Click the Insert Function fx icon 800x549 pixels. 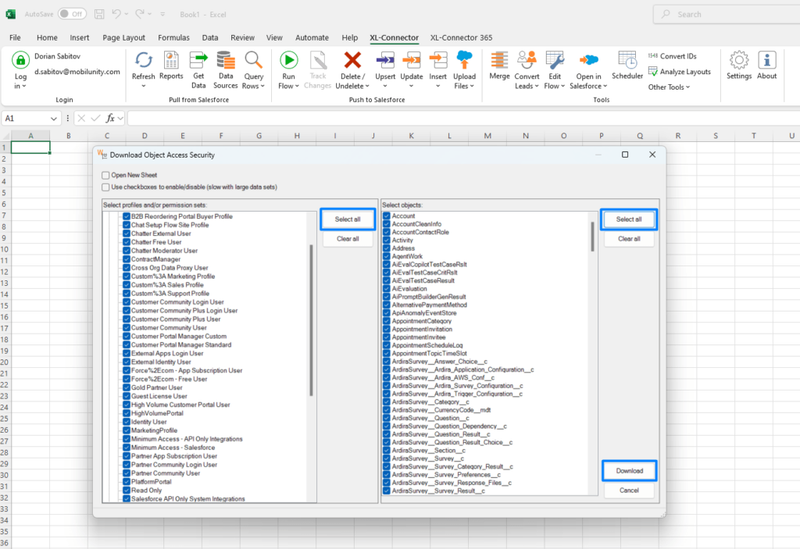(x=110, y=118)
